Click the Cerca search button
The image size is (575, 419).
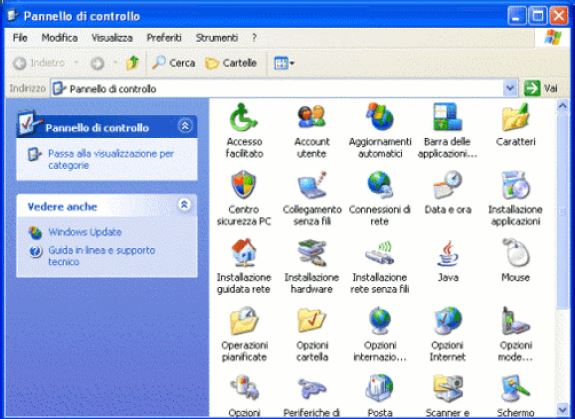pos(173,63)
